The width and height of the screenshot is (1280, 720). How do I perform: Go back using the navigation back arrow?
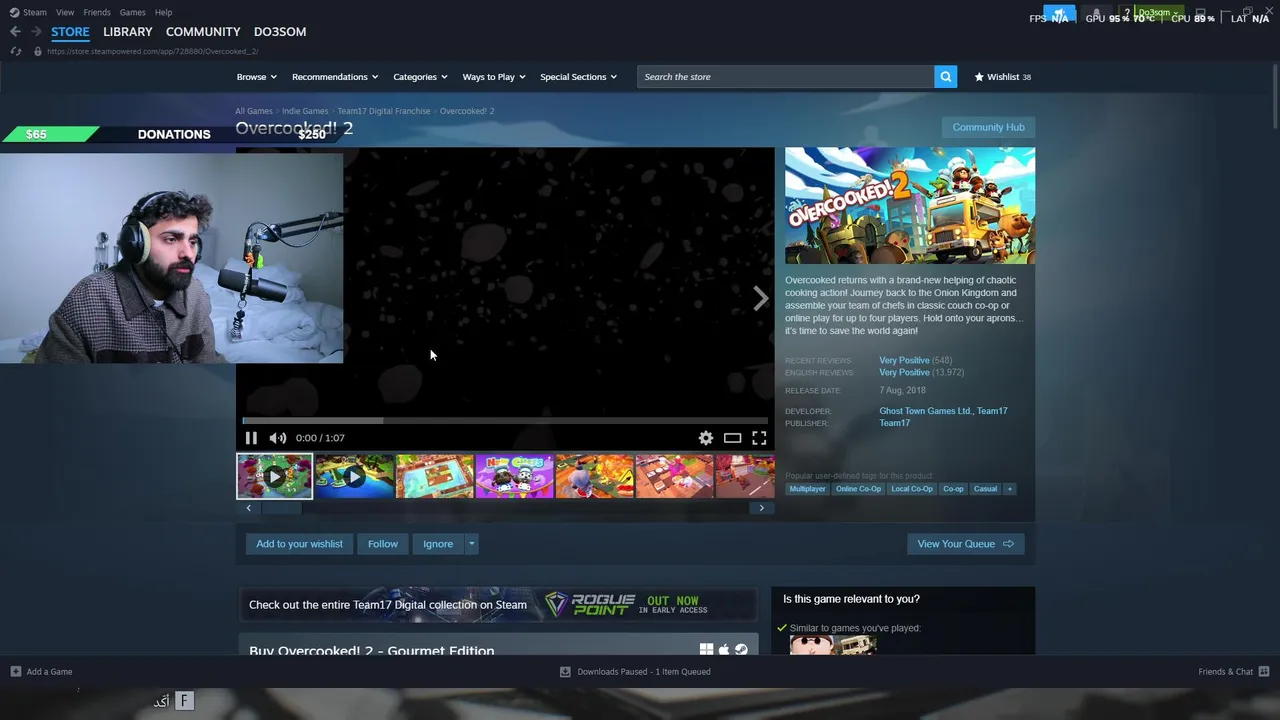[15, 32]
